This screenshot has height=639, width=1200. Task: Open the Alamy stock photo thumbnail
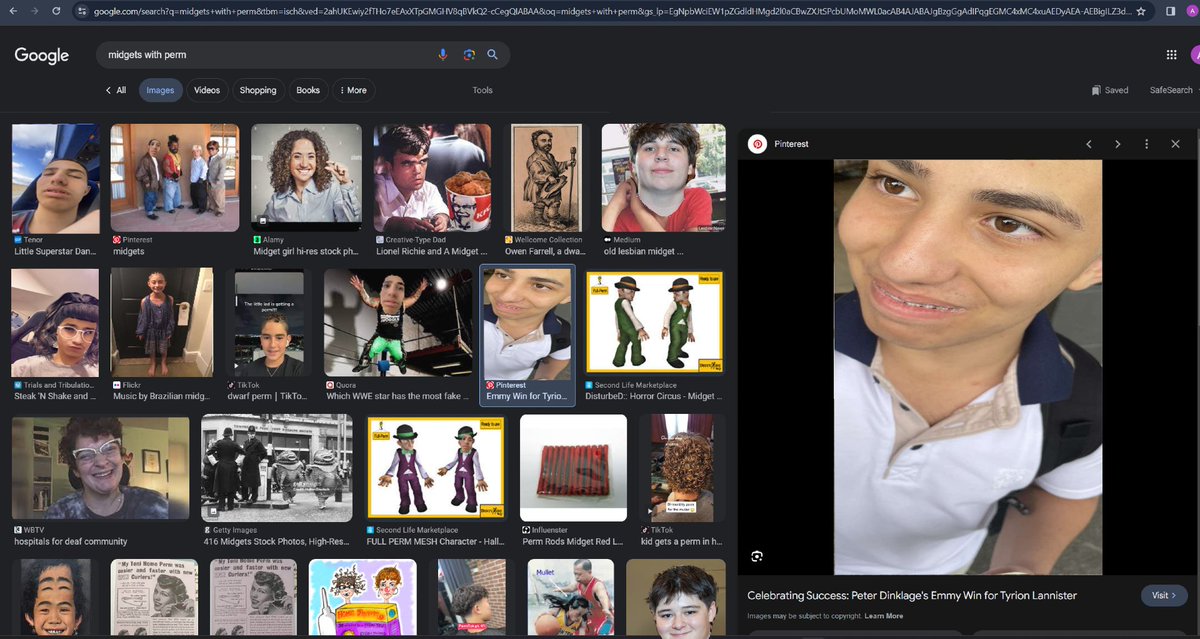click(306, 179)
